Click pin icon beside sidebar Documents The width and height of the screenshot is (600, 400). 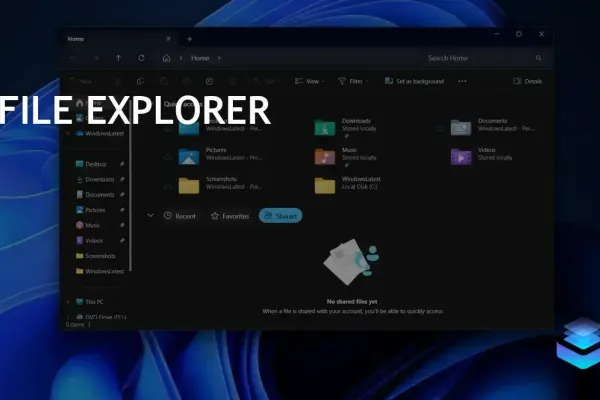[122, 194]
